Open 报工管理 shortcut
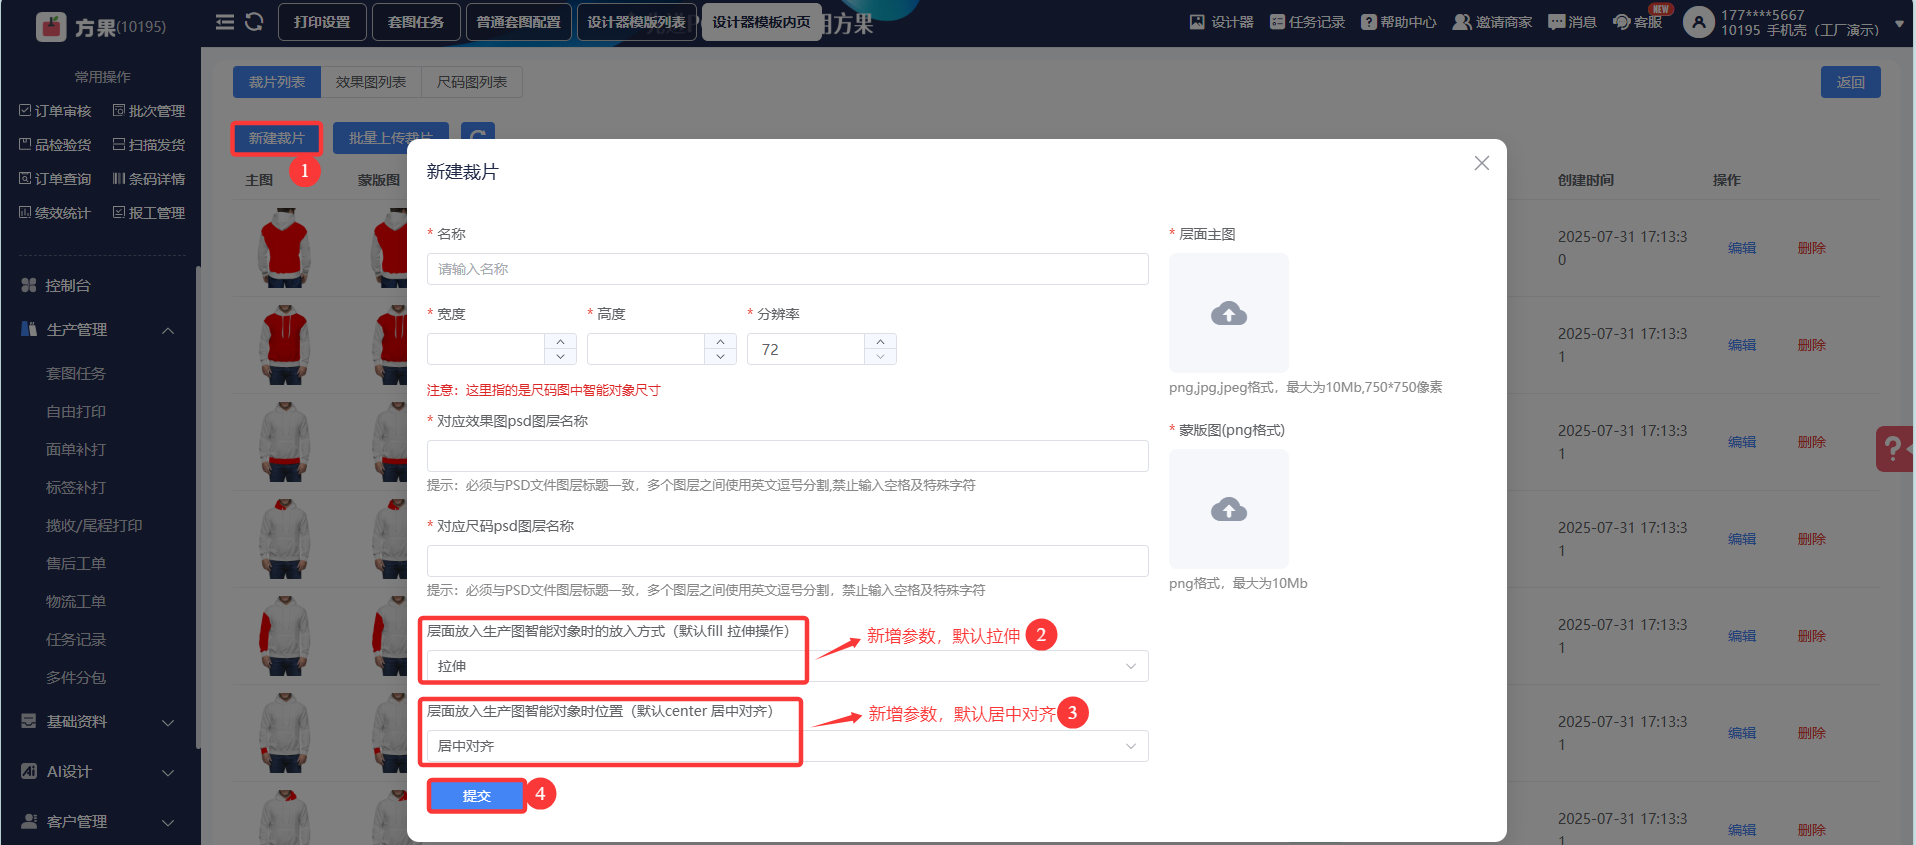The height and width of the screenshot is (845, 1916). [149, 213]
